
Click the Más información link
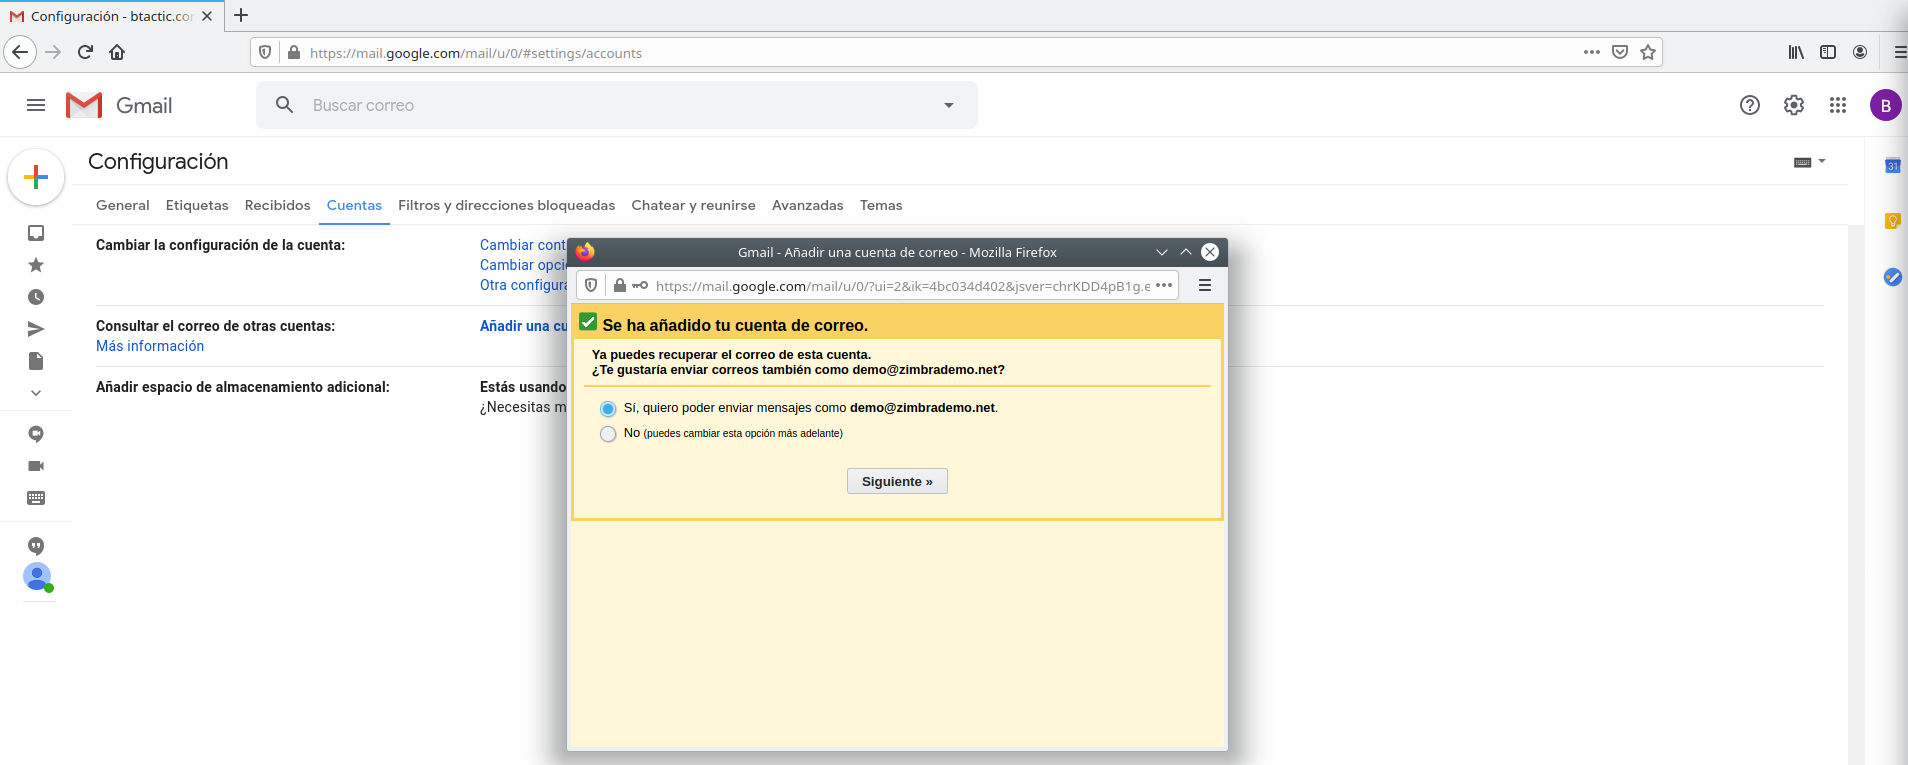click(150, 346)
